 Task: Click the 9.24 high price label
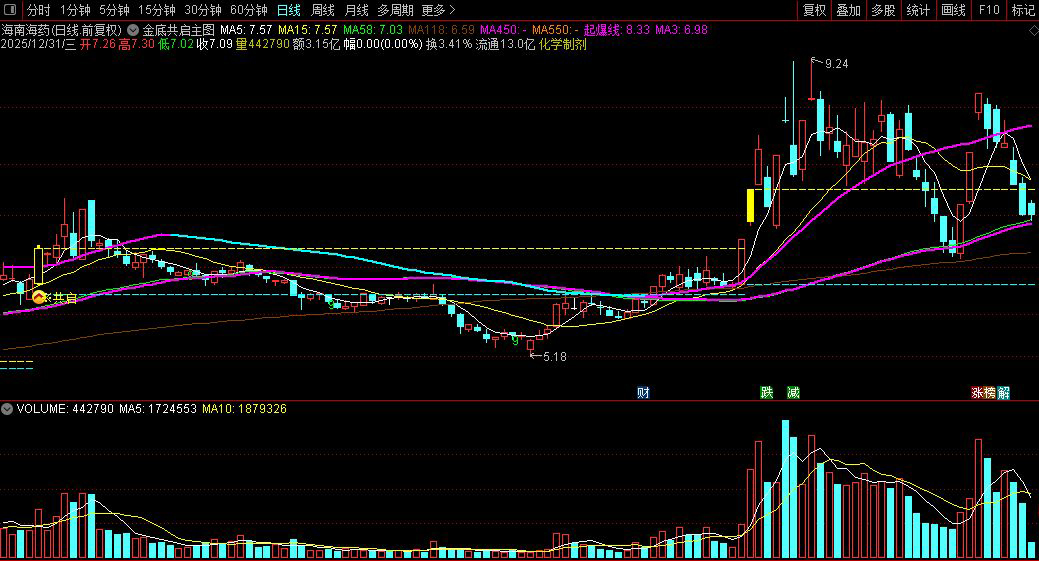click(x=836, y=64)
